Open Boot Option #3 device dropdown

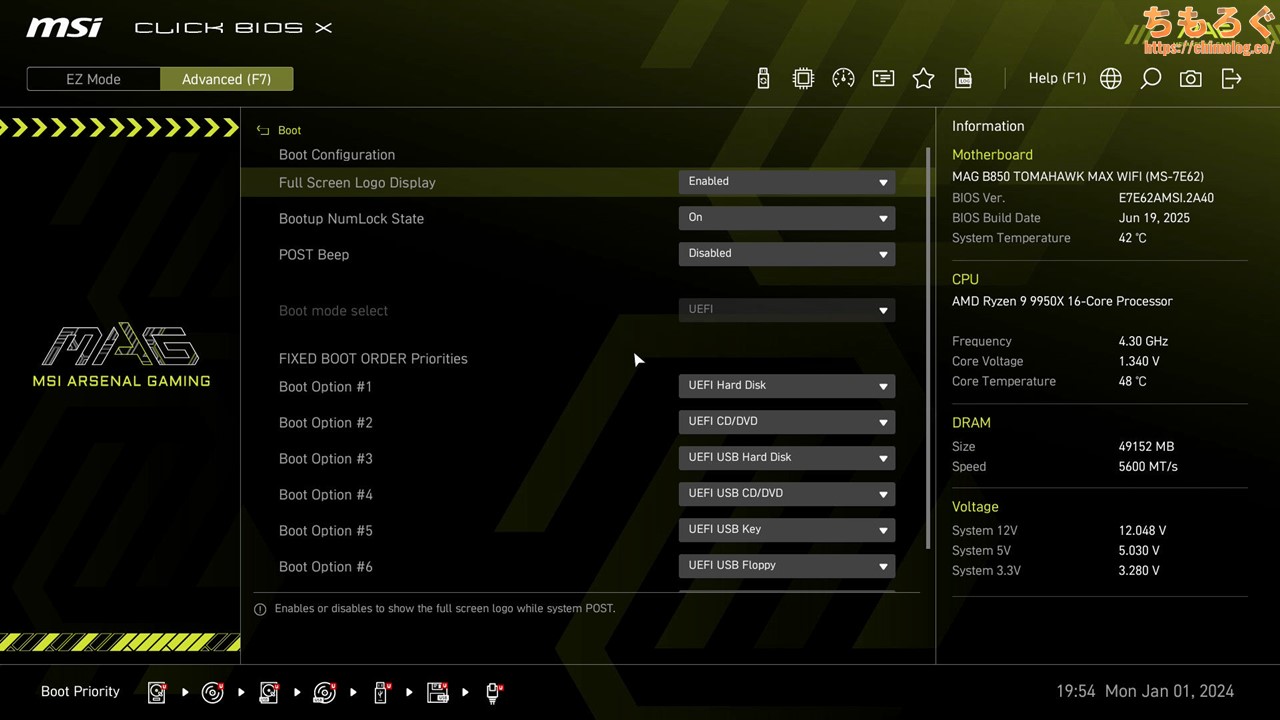(786, 458)
